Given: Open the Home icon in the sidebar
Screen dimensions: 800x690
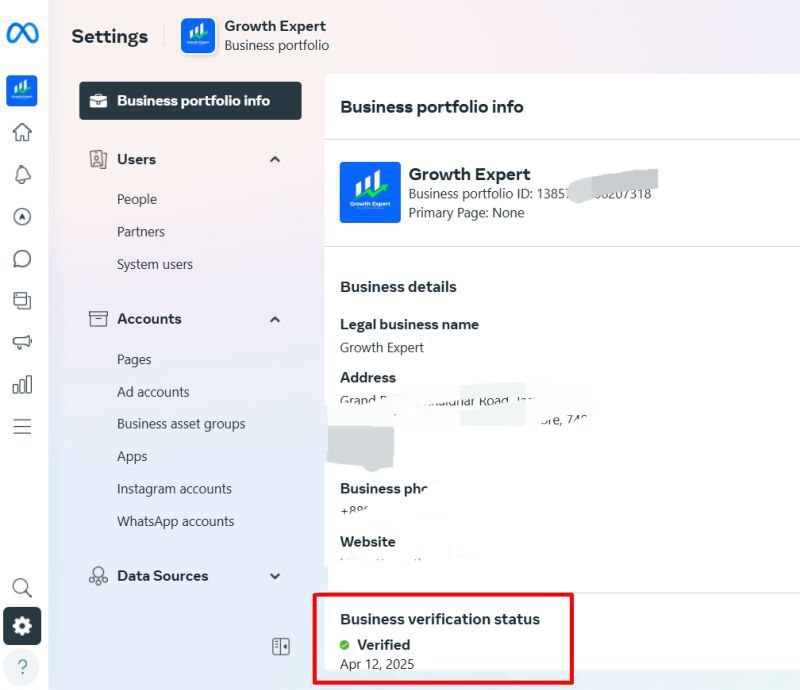Looking at the screenshot, I should (x=22, y=132).
